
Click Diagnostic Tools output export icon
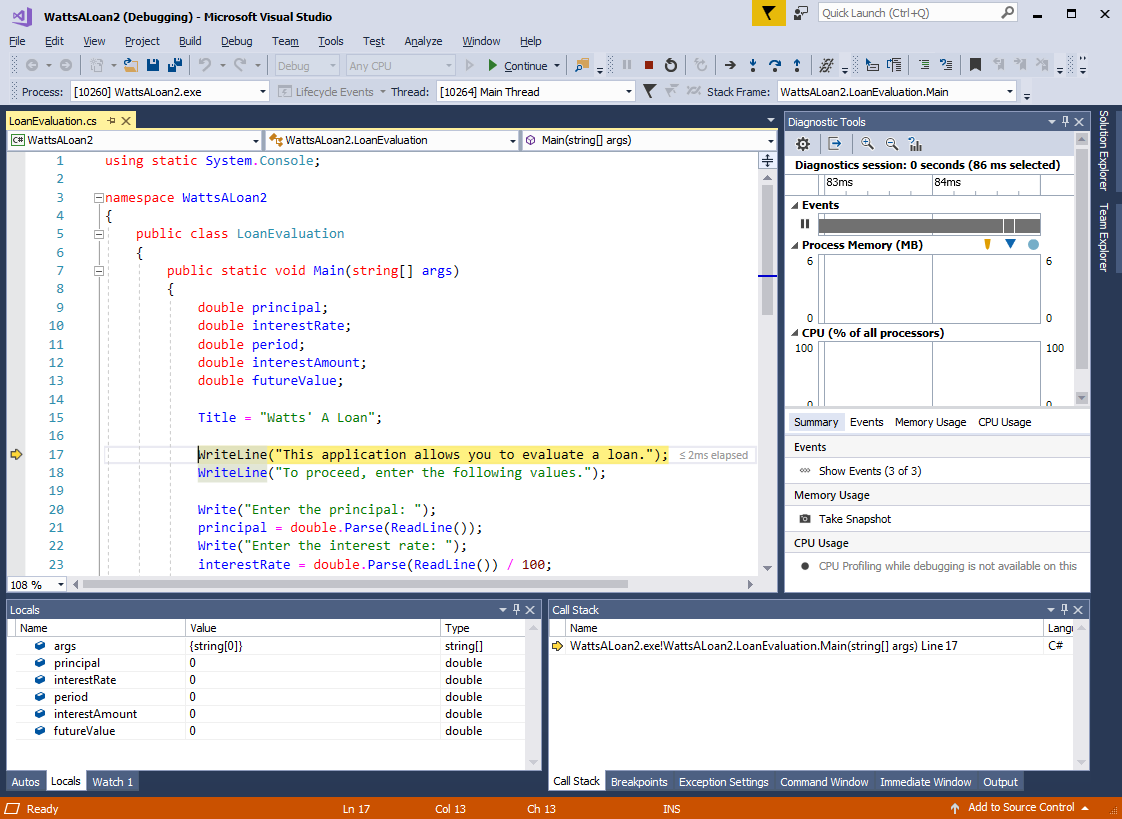pos(835,144)
